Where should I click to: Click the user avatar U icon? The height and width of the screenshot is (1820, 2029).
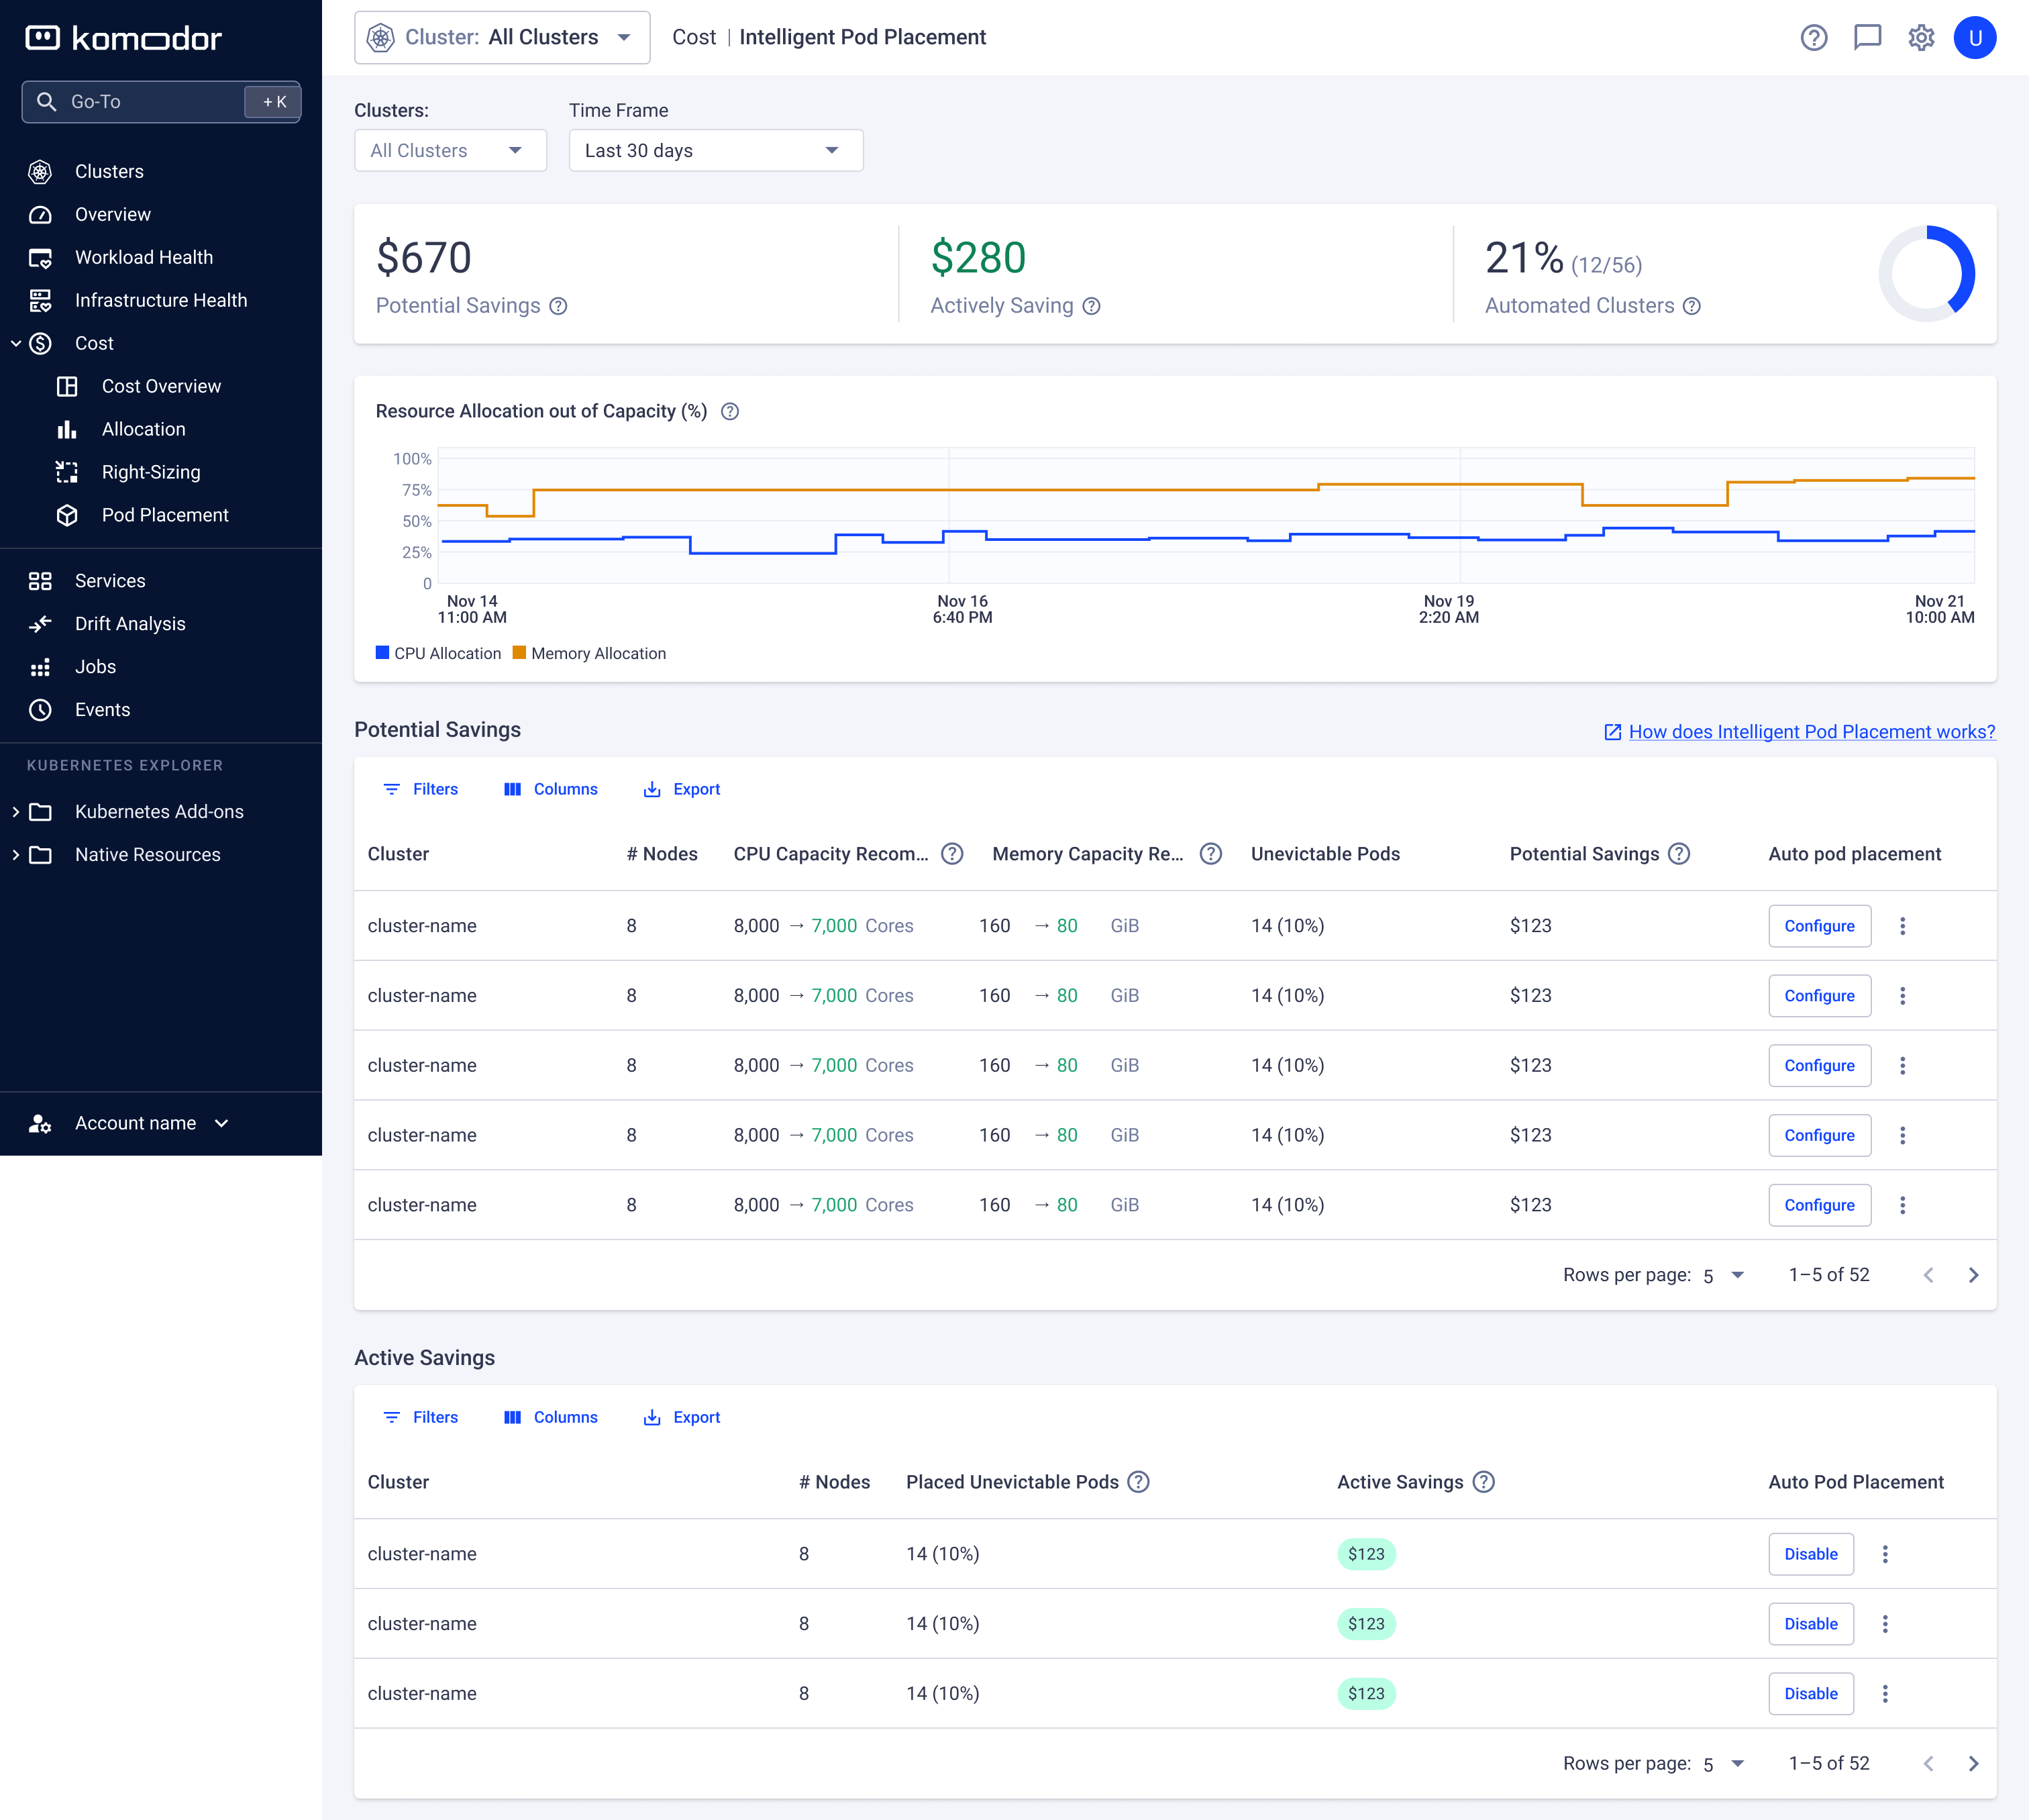click(x=1974, y=38)
